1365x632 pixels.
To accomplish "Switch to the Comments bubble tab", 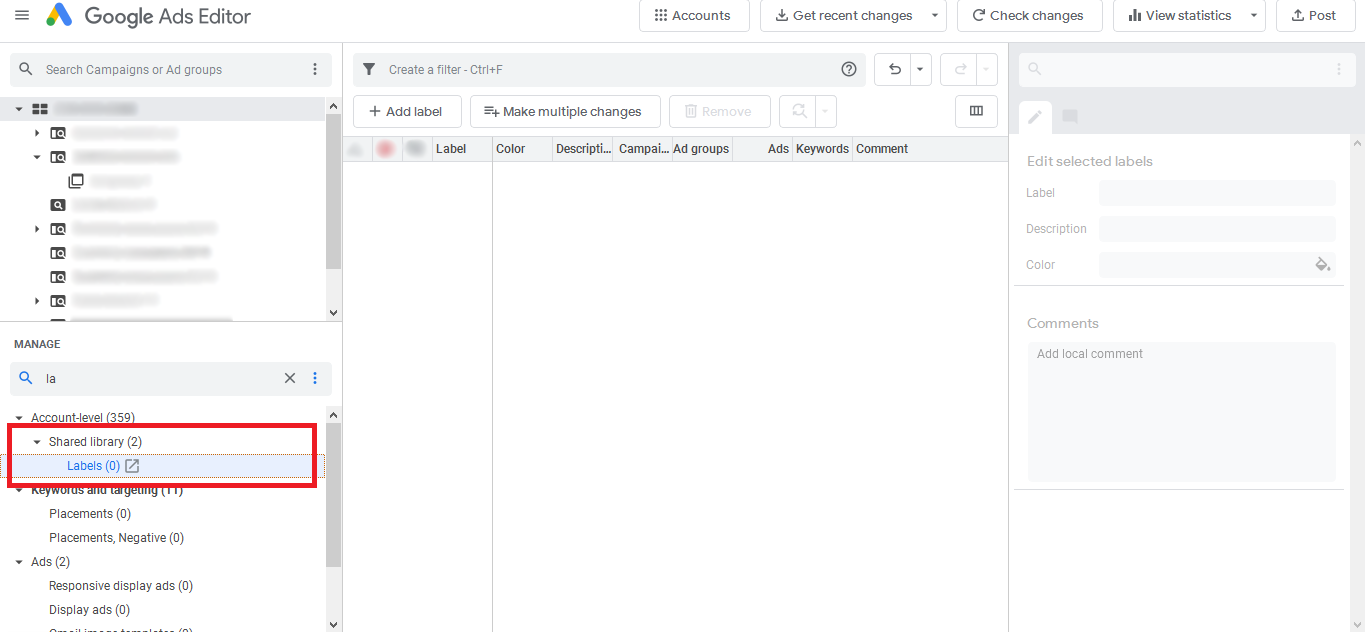I will [1069, 117].
